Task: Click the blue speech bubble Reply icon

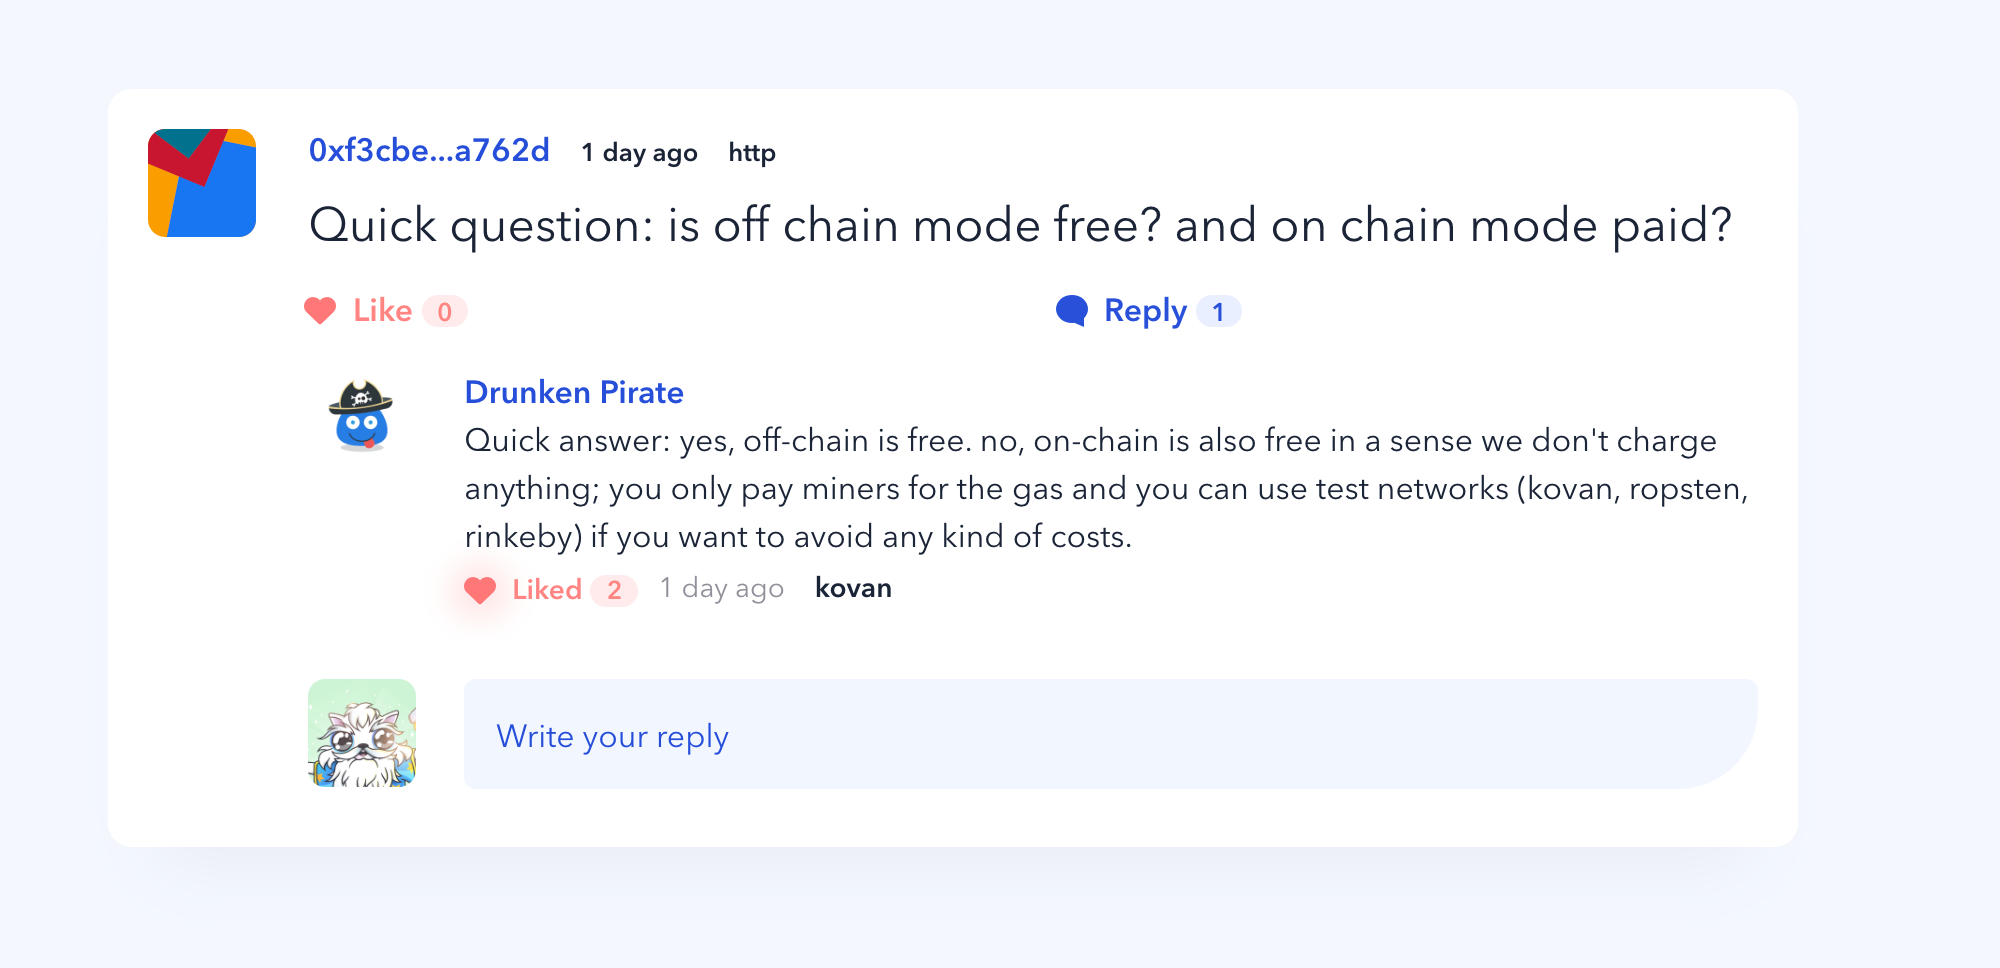Action: [x=1072, y=311]
